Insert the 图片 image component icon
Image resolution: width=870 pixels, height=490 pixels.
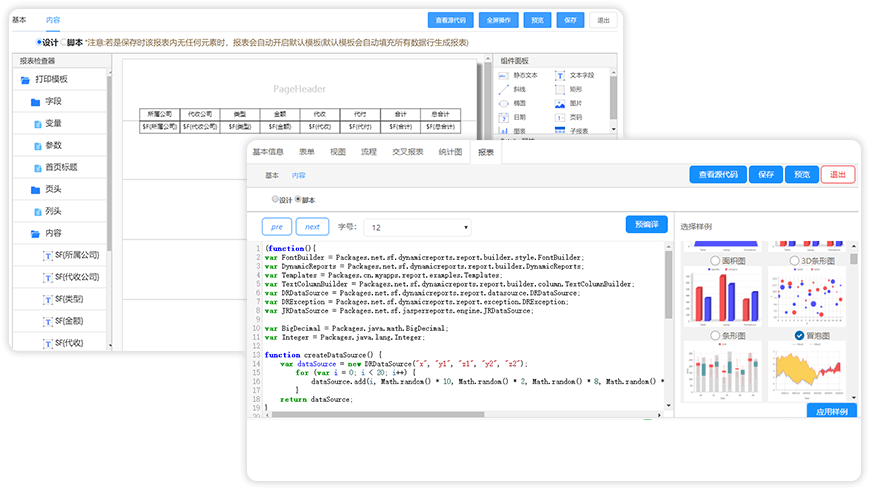[559, 103]
